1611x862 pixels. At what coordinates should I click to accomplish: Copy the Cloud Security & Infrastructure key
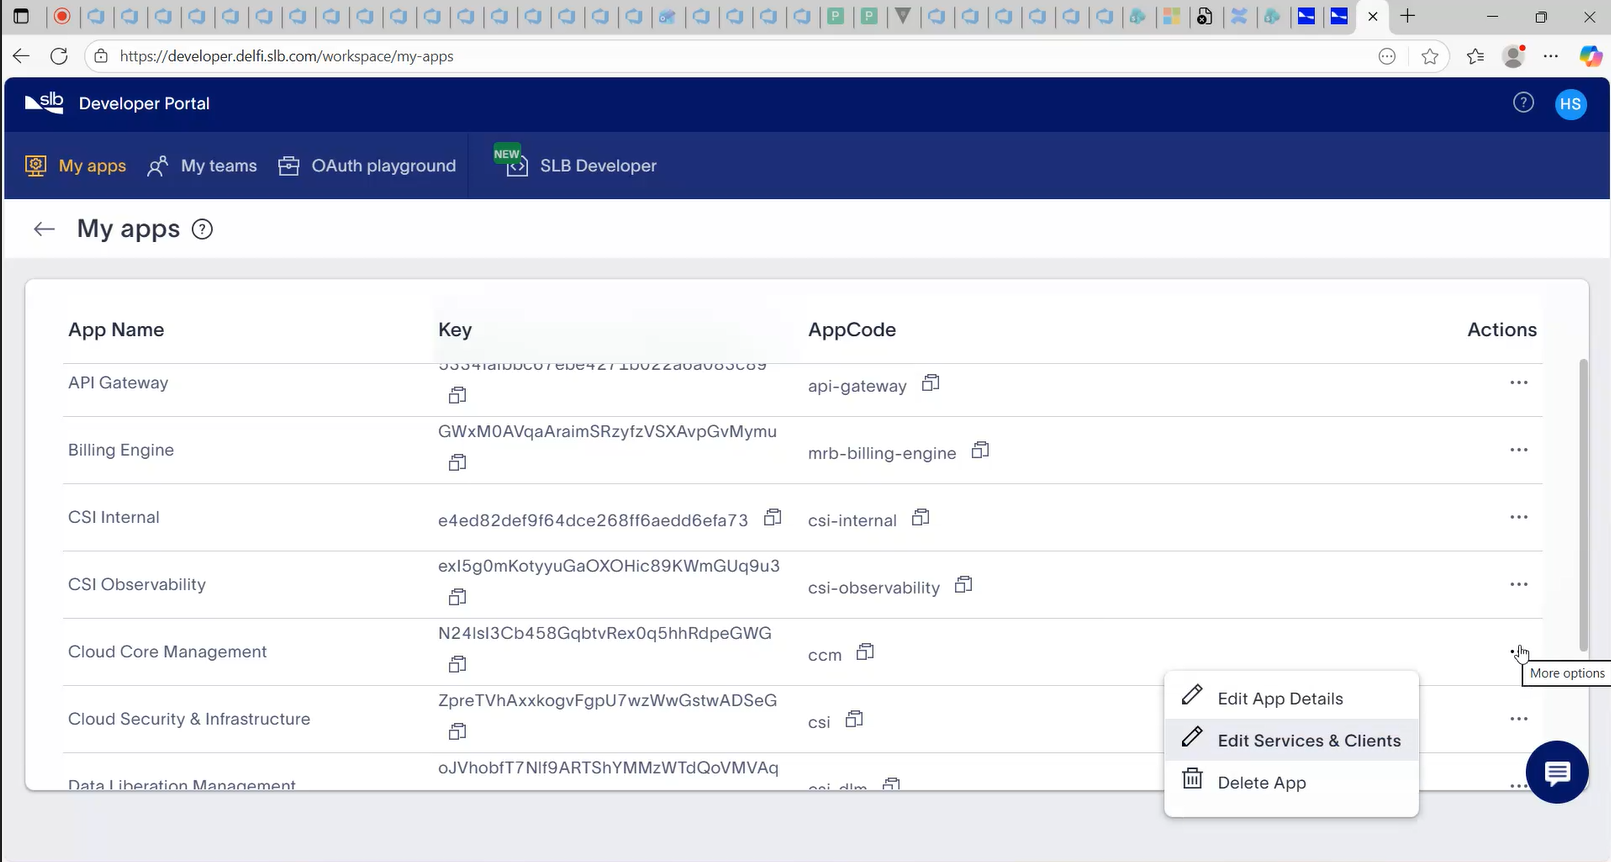[x=457, y=731]
